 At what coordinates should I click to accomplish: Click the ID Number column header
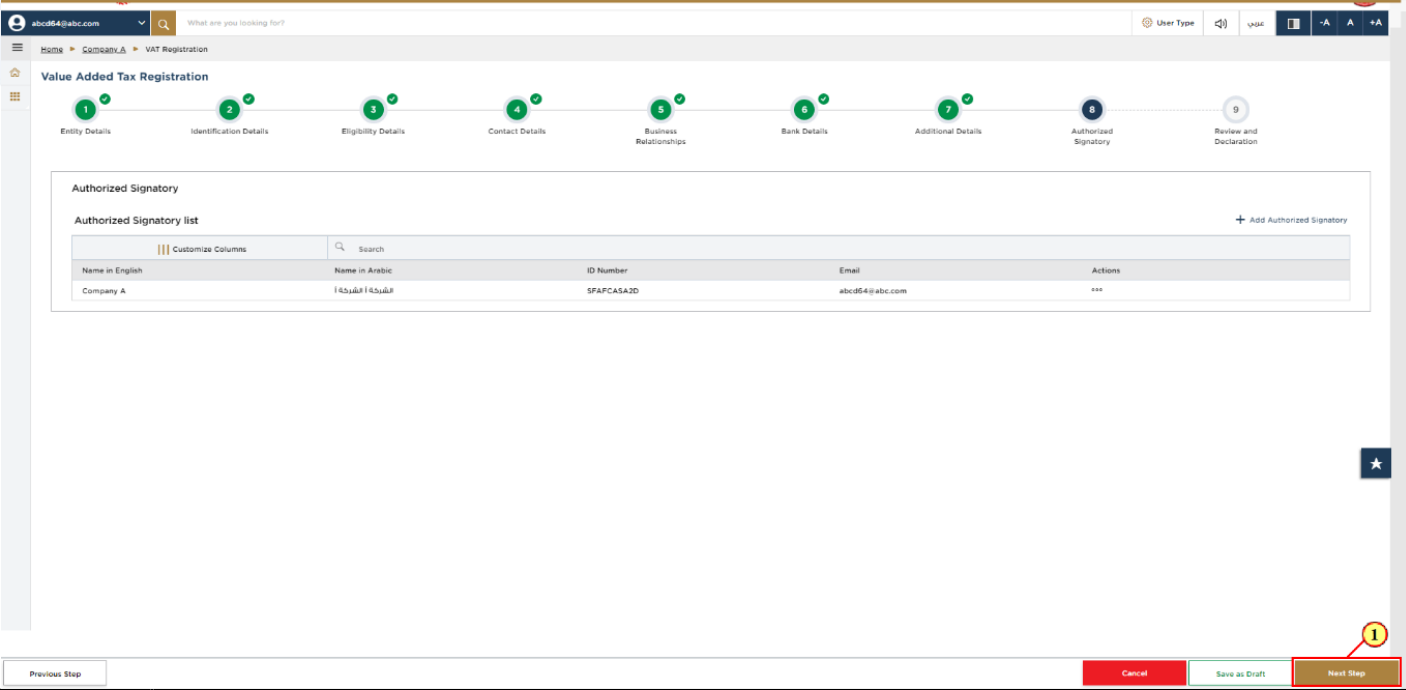[607, 271]
